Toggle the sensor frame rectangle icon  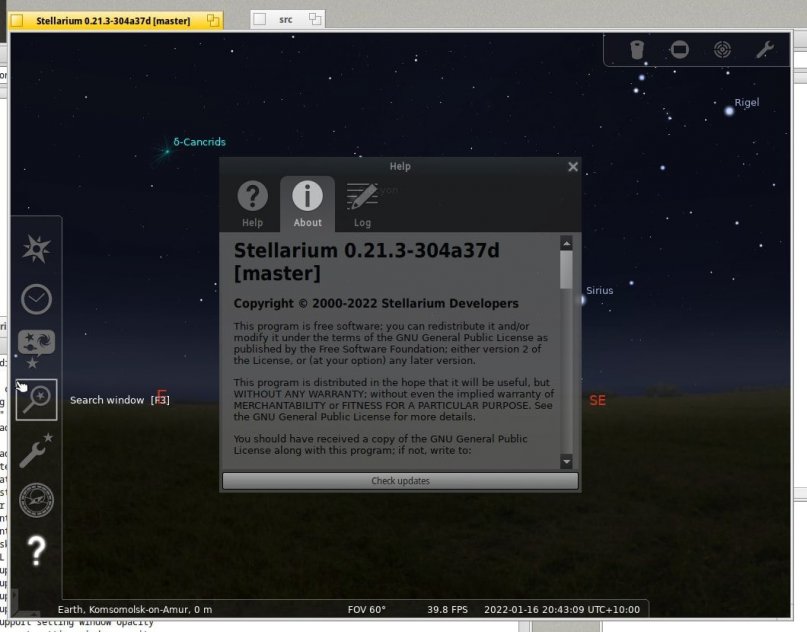(679, 49)
